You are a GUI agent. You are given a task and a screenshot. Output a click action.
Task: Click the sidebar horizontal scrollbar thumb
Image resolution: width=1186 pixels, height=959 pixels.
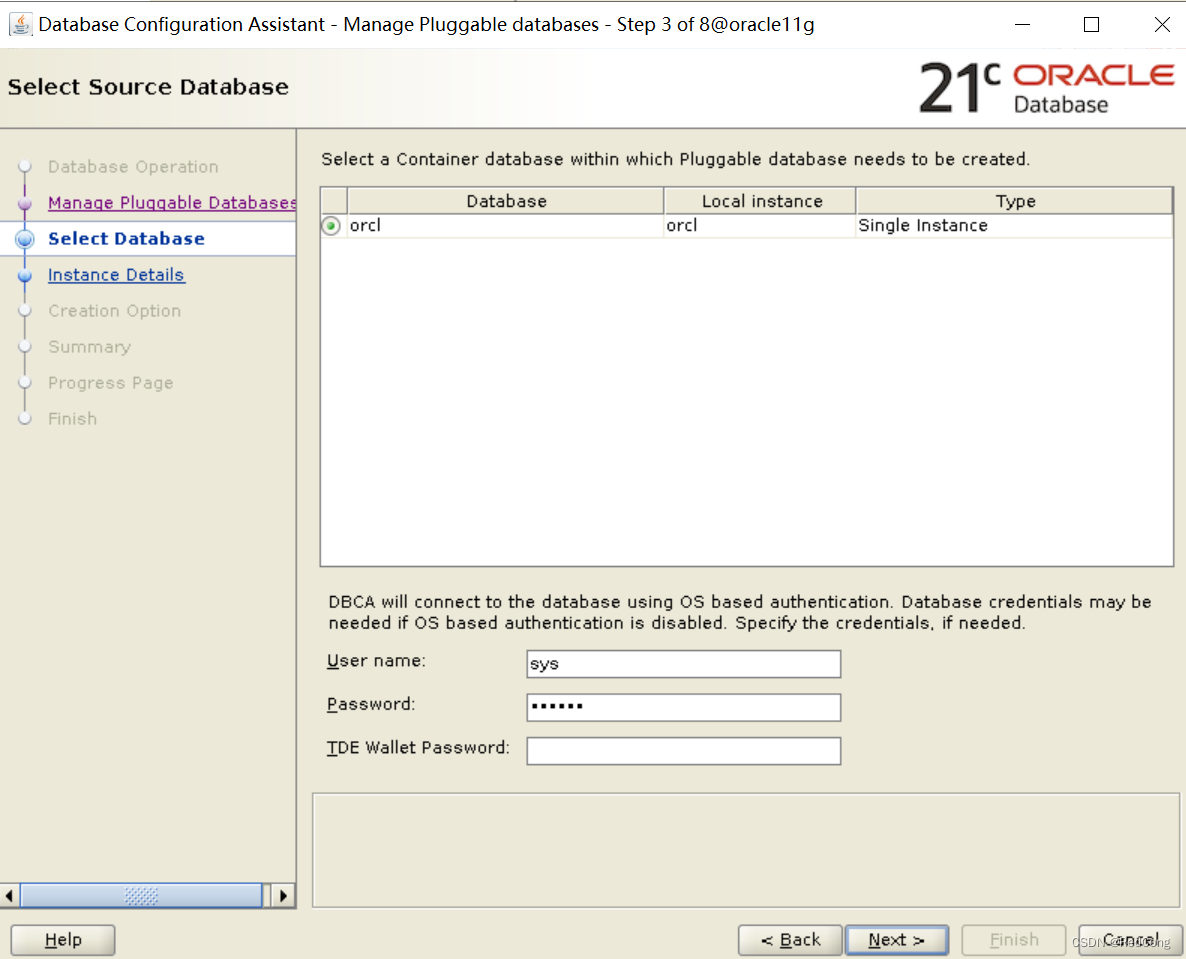point(141,895)
